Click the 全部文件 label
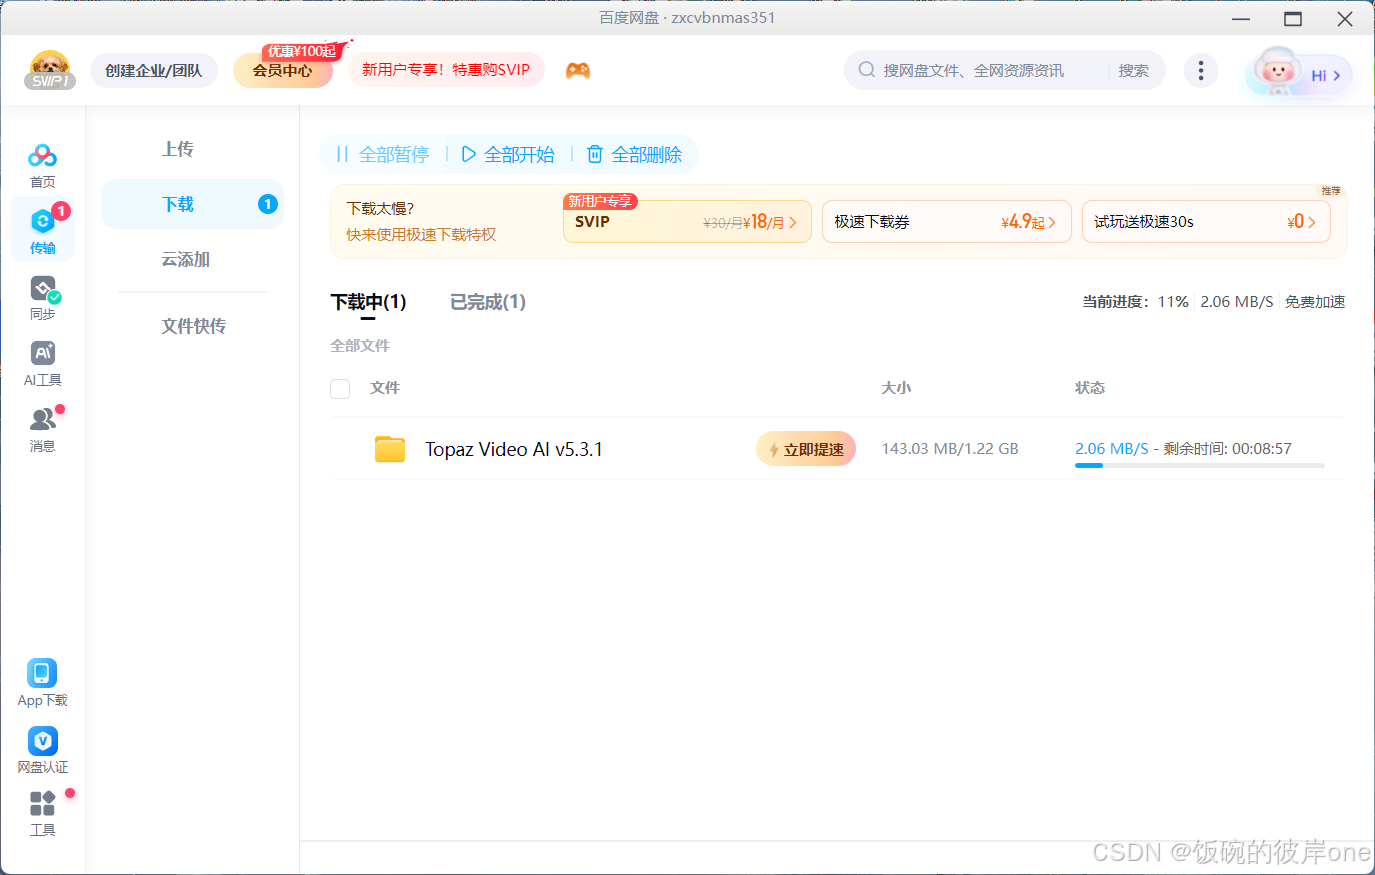The image size is (1375, 875). pos(360,345)
